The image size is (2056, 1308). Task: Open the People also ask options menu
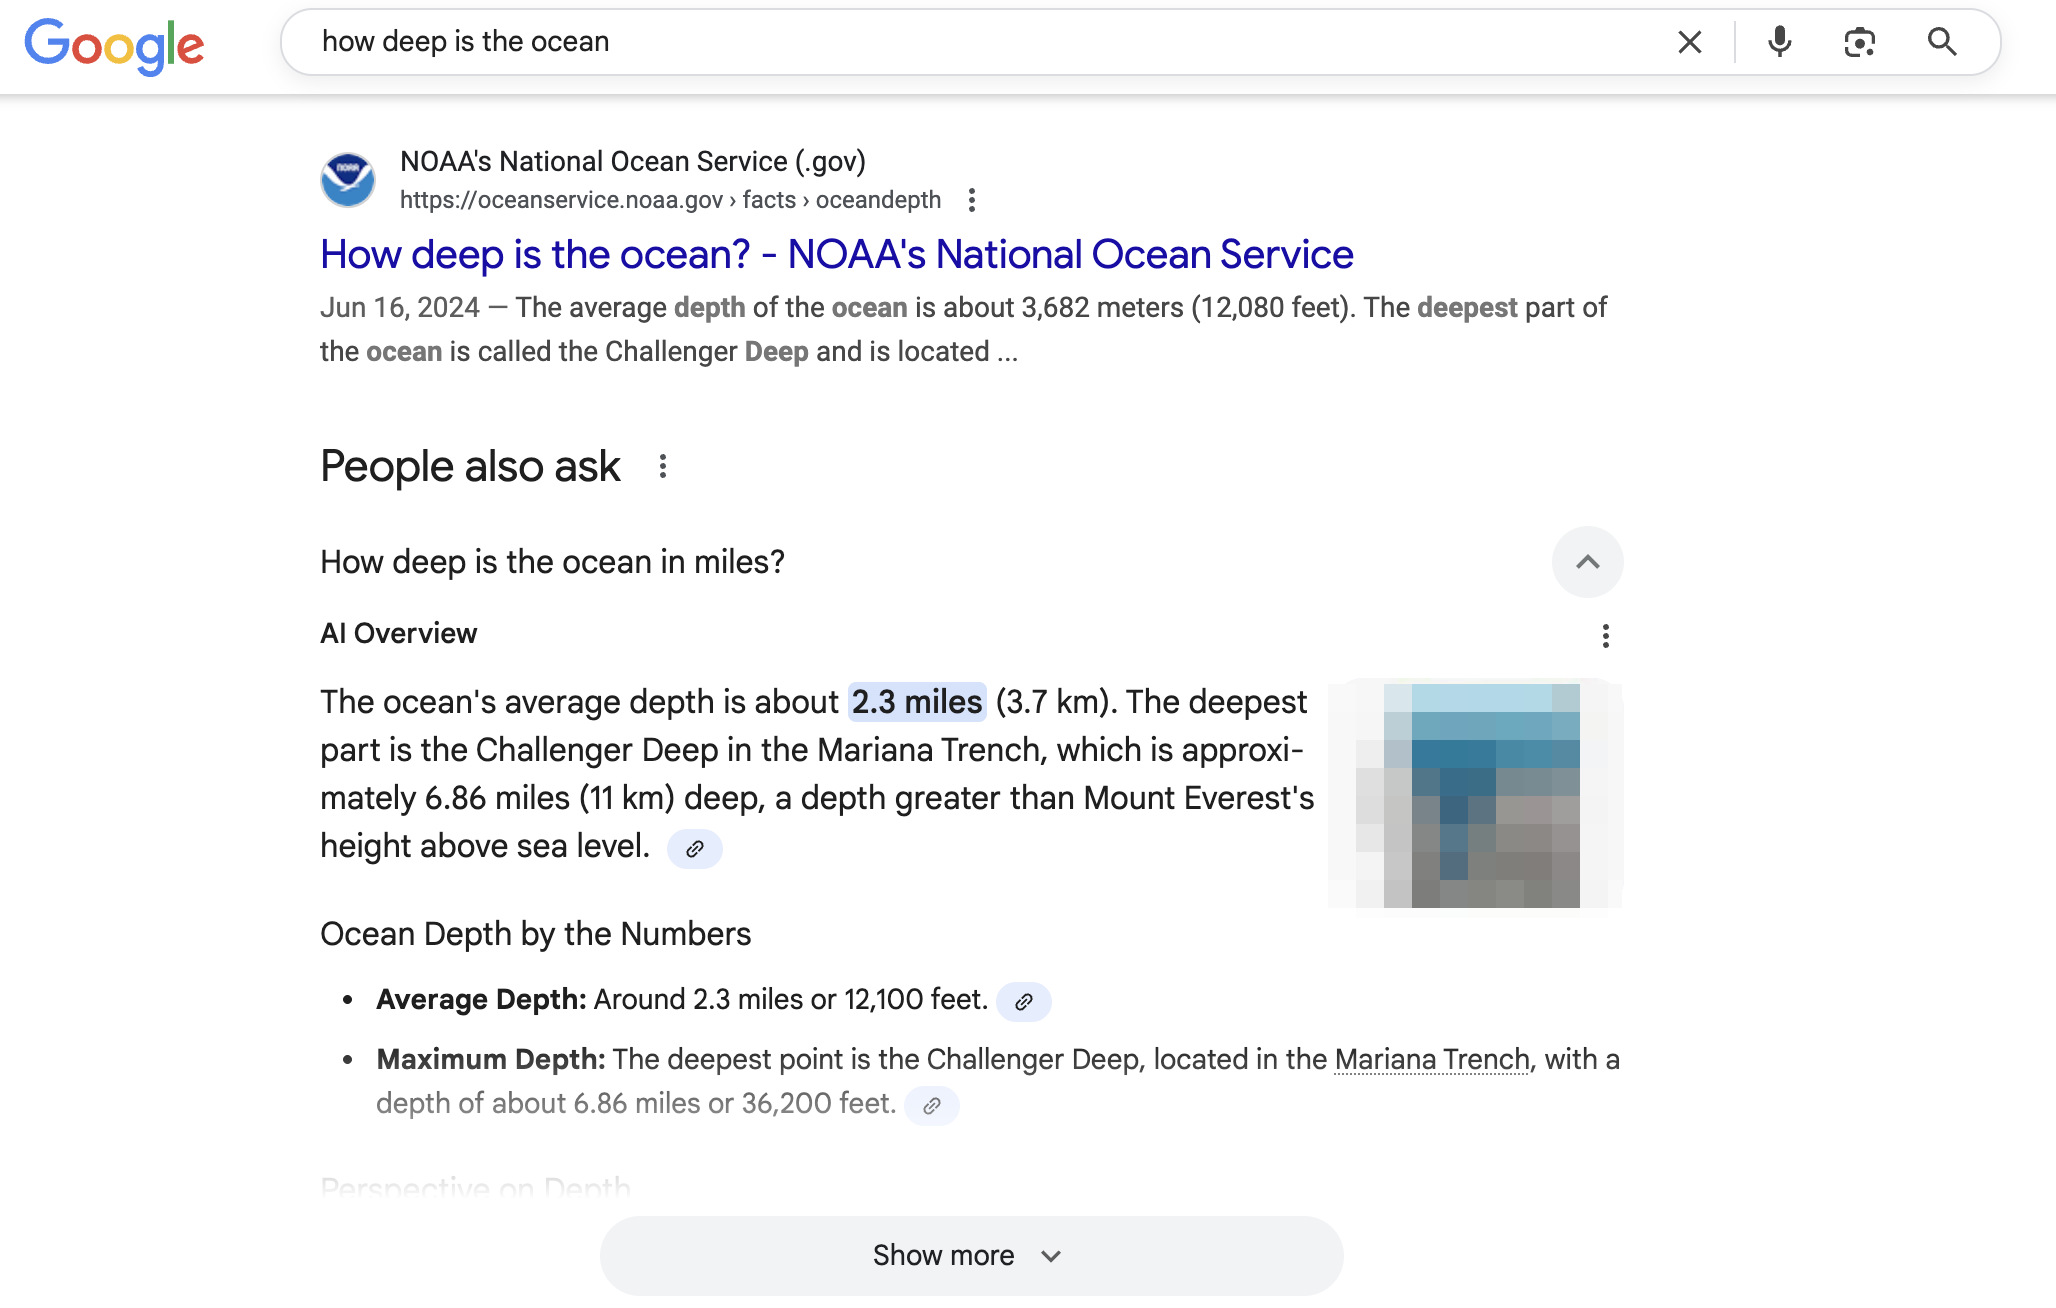pyautogui.click(x=663, y=466)
